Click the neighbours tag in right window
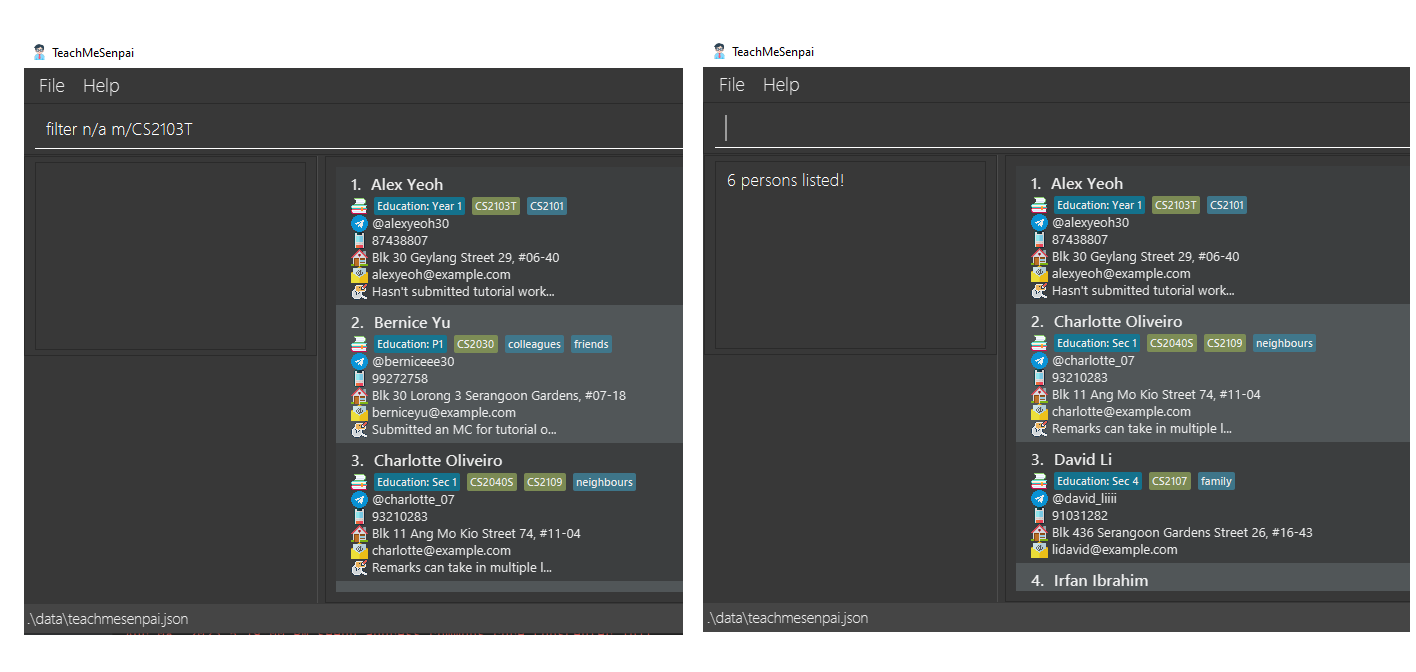The width and height of the screenshot is (1416, 672). pos(1284,343)
